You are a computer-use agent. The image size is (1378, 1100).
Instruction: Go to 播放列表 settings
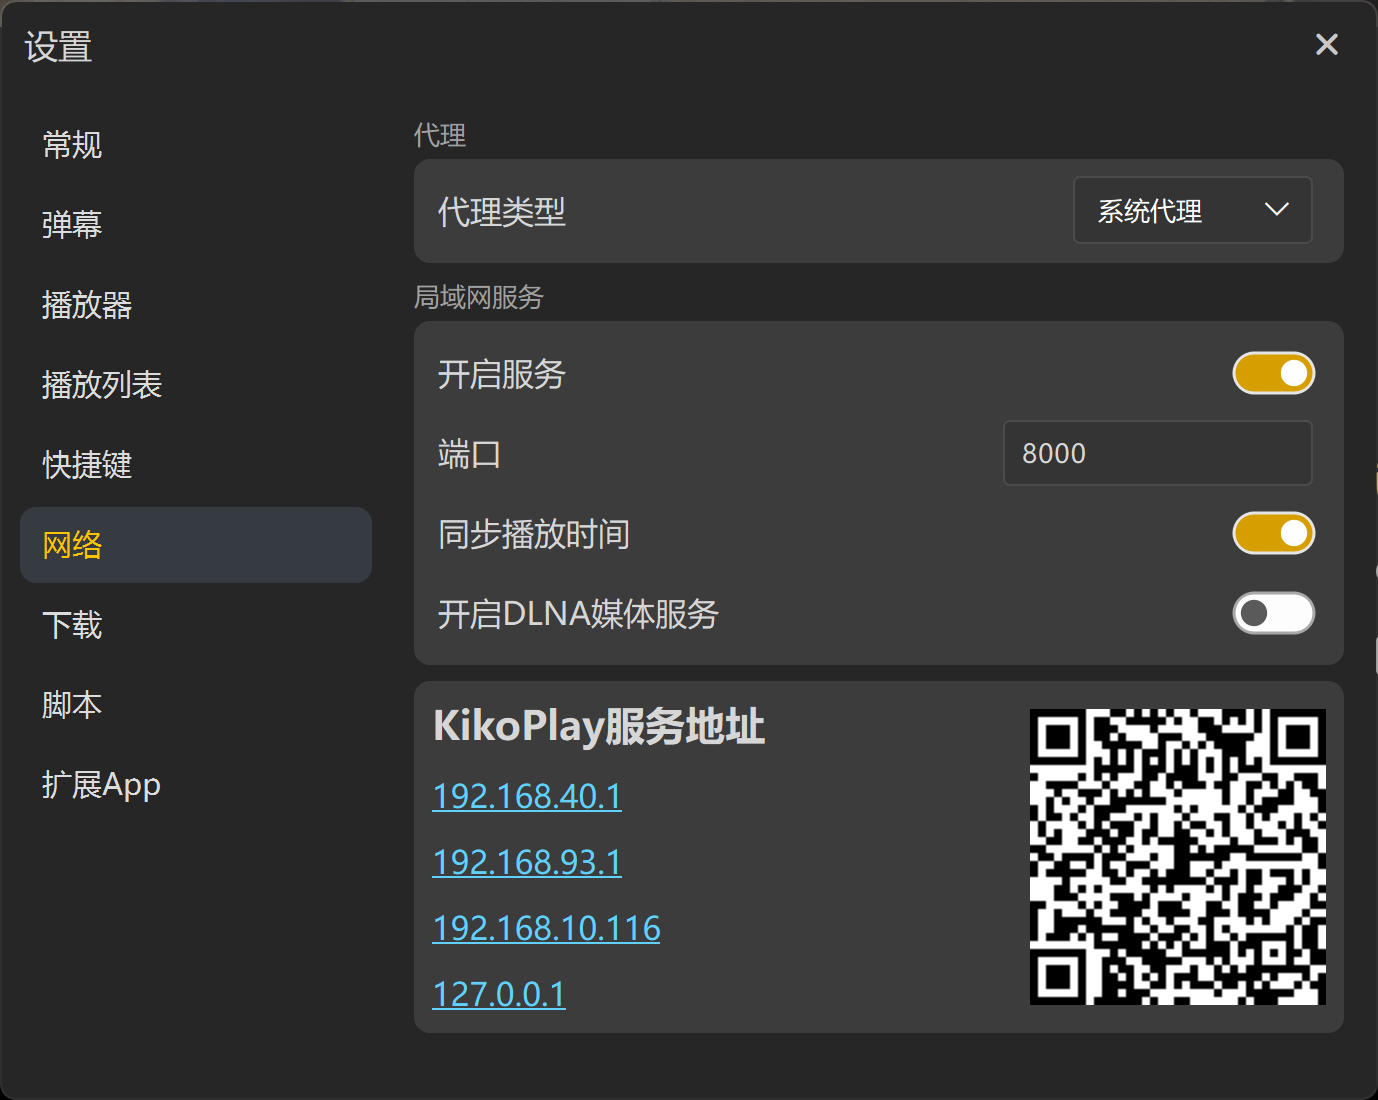[x=196, y=385]
